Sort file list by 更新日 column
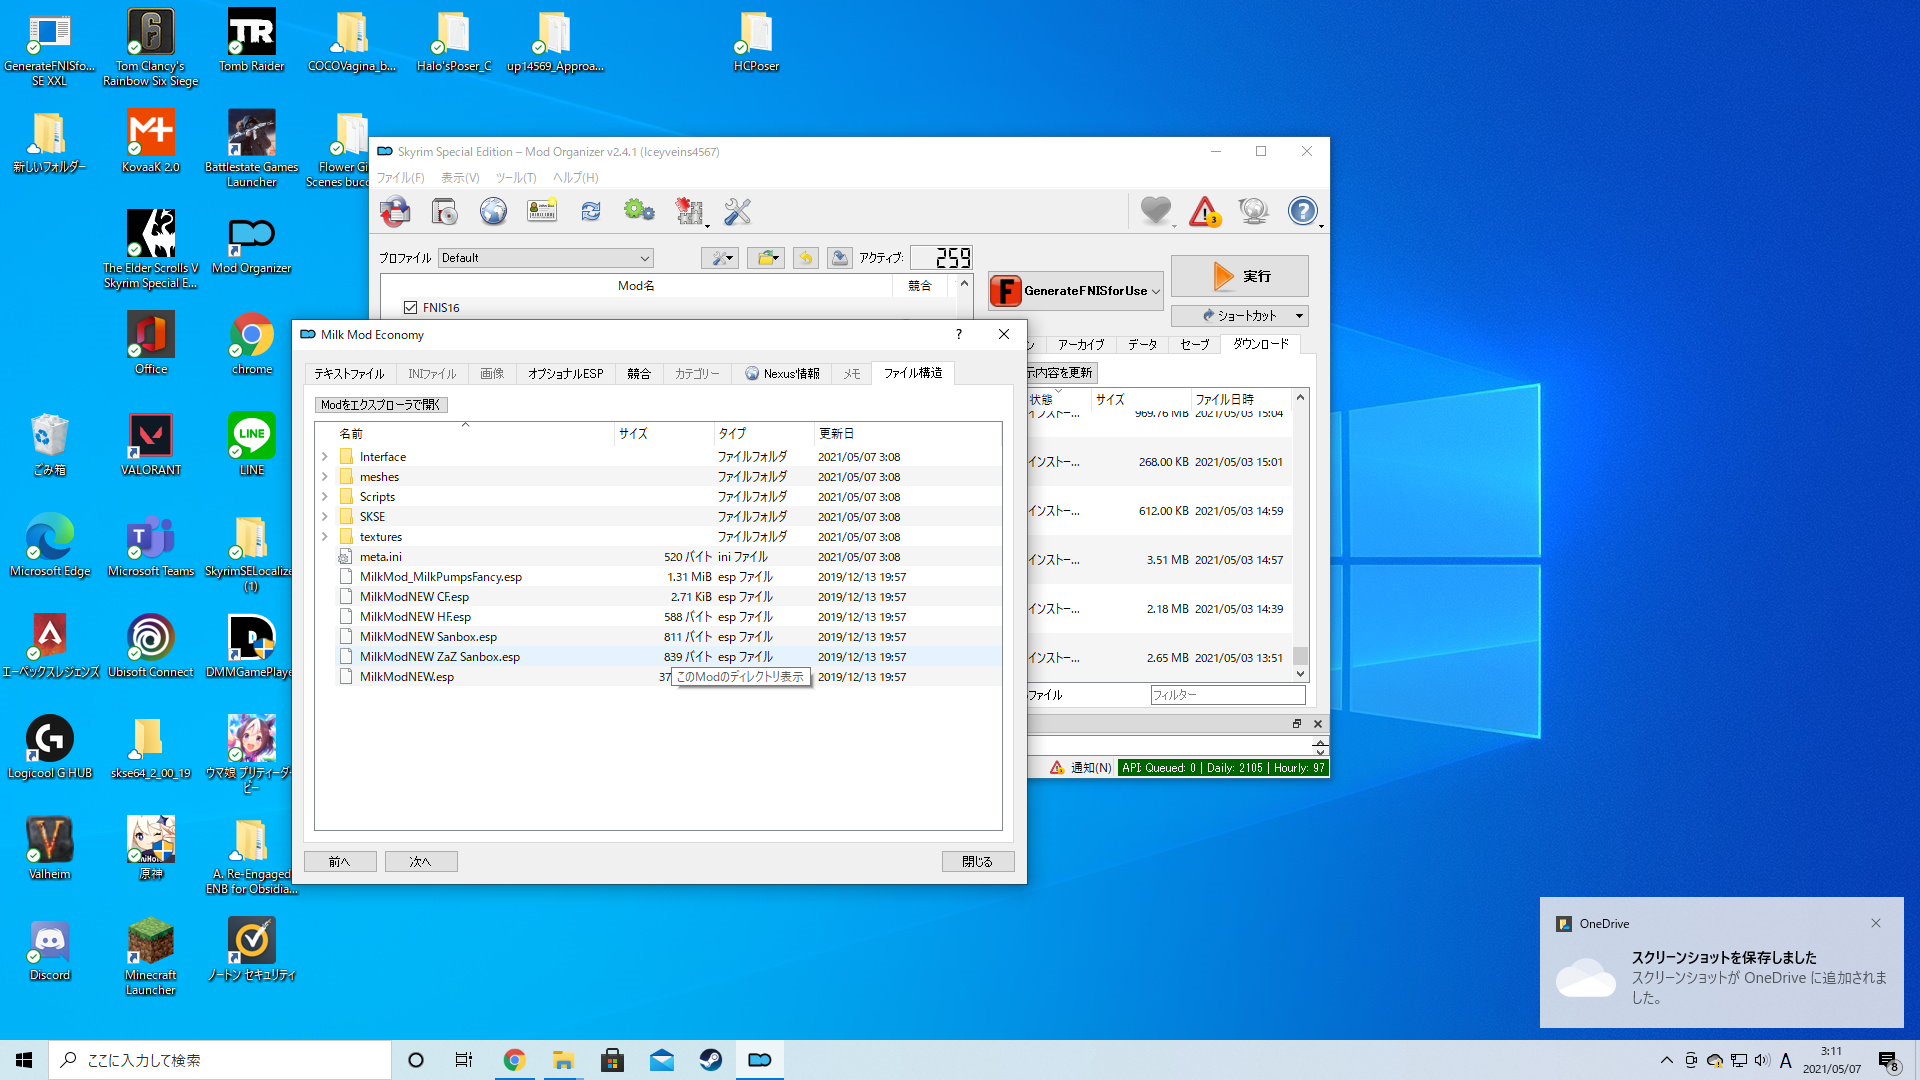 coord(908,434)
